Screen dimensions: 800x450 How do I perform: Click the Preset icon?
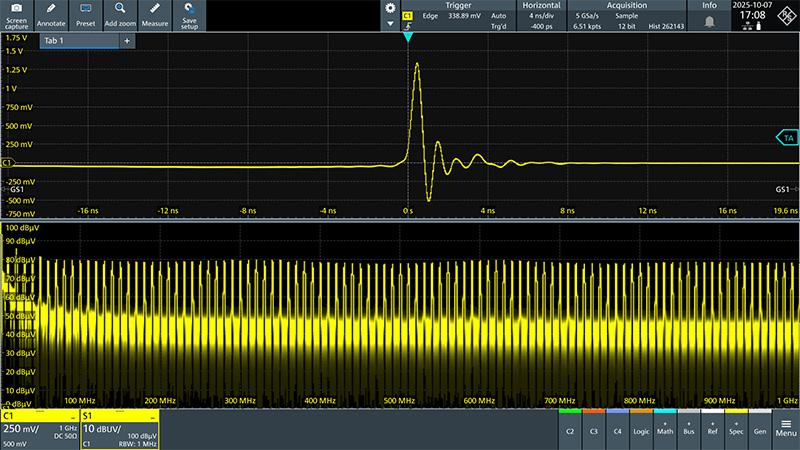pyautogui.click(x=85, y=14)
